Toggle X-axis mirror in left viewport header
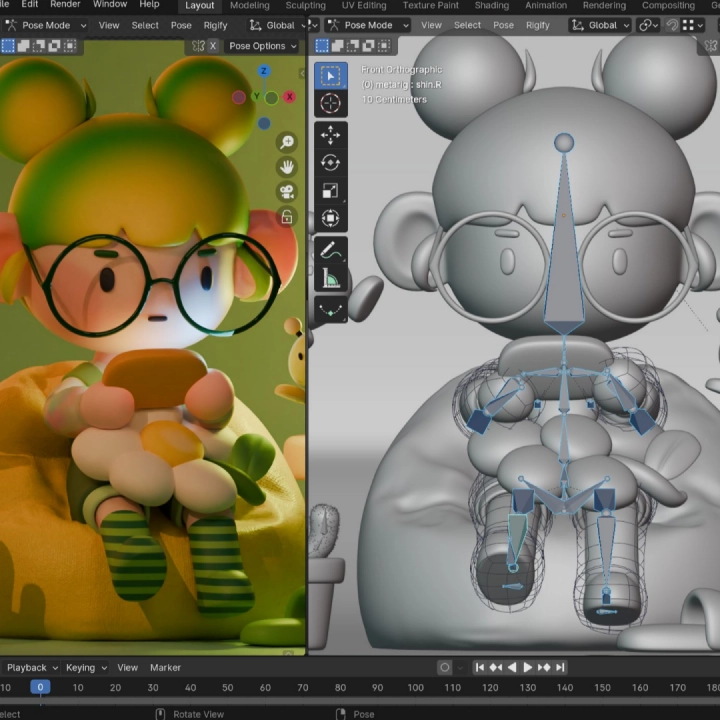Image resolution: width=720 pixels, height=720 pixels. 213,46
